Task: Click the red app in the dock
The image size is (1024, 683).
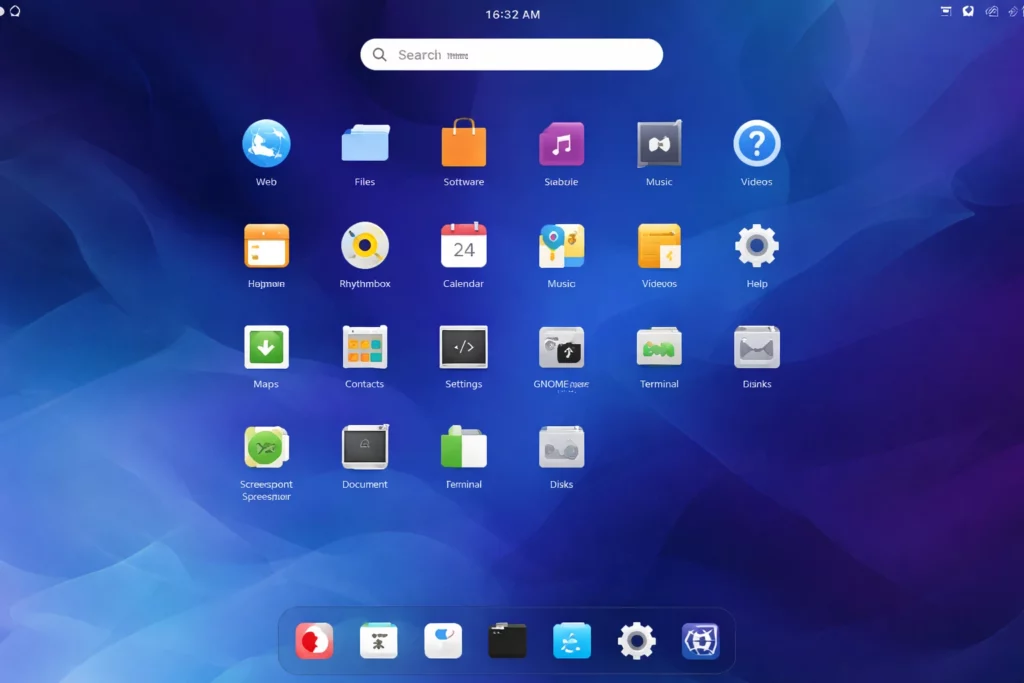Action: coord(314,641)
